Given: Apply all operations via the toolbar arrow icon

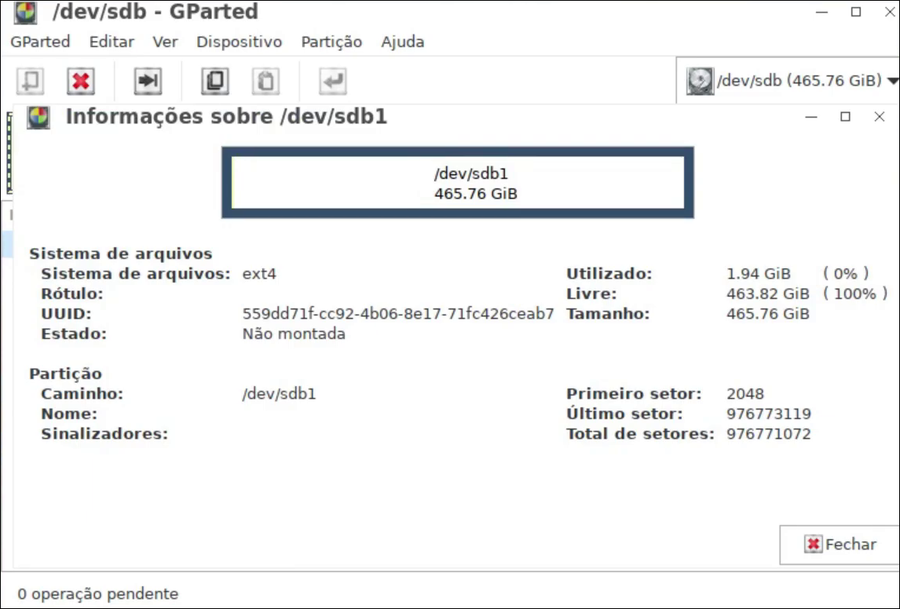Looking at the screenshot, I should tap(334, 81).
